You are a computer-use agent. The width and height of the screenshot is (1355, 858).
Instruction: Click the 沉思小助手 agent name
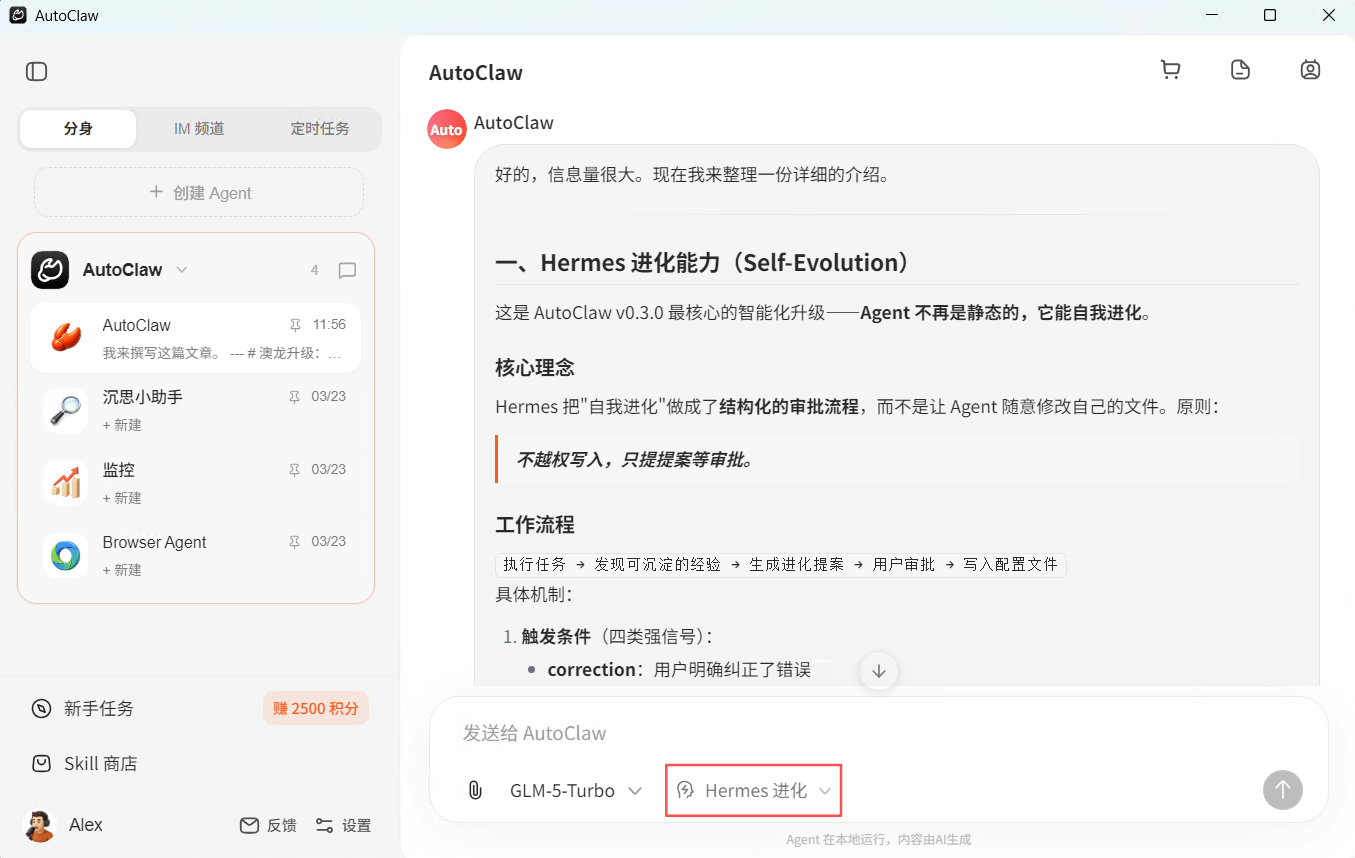(x=143, y=397)
